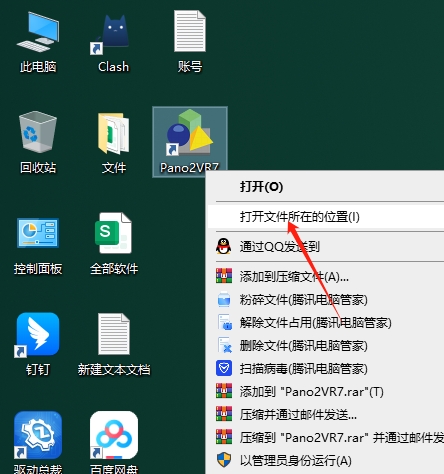Click the 账号 icon label
This screenshot has width=444, height=474.
point(190,67)
